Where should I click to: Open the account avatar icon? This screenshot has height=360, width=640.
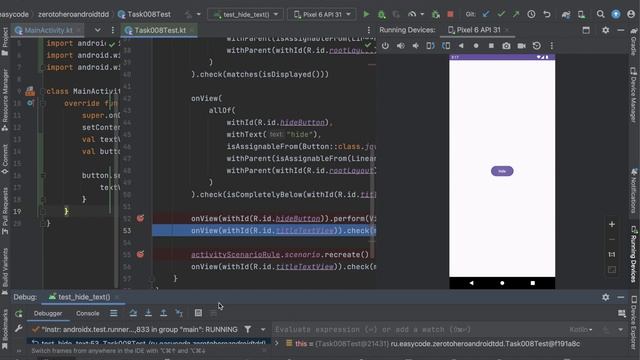[x=631, y=14]
